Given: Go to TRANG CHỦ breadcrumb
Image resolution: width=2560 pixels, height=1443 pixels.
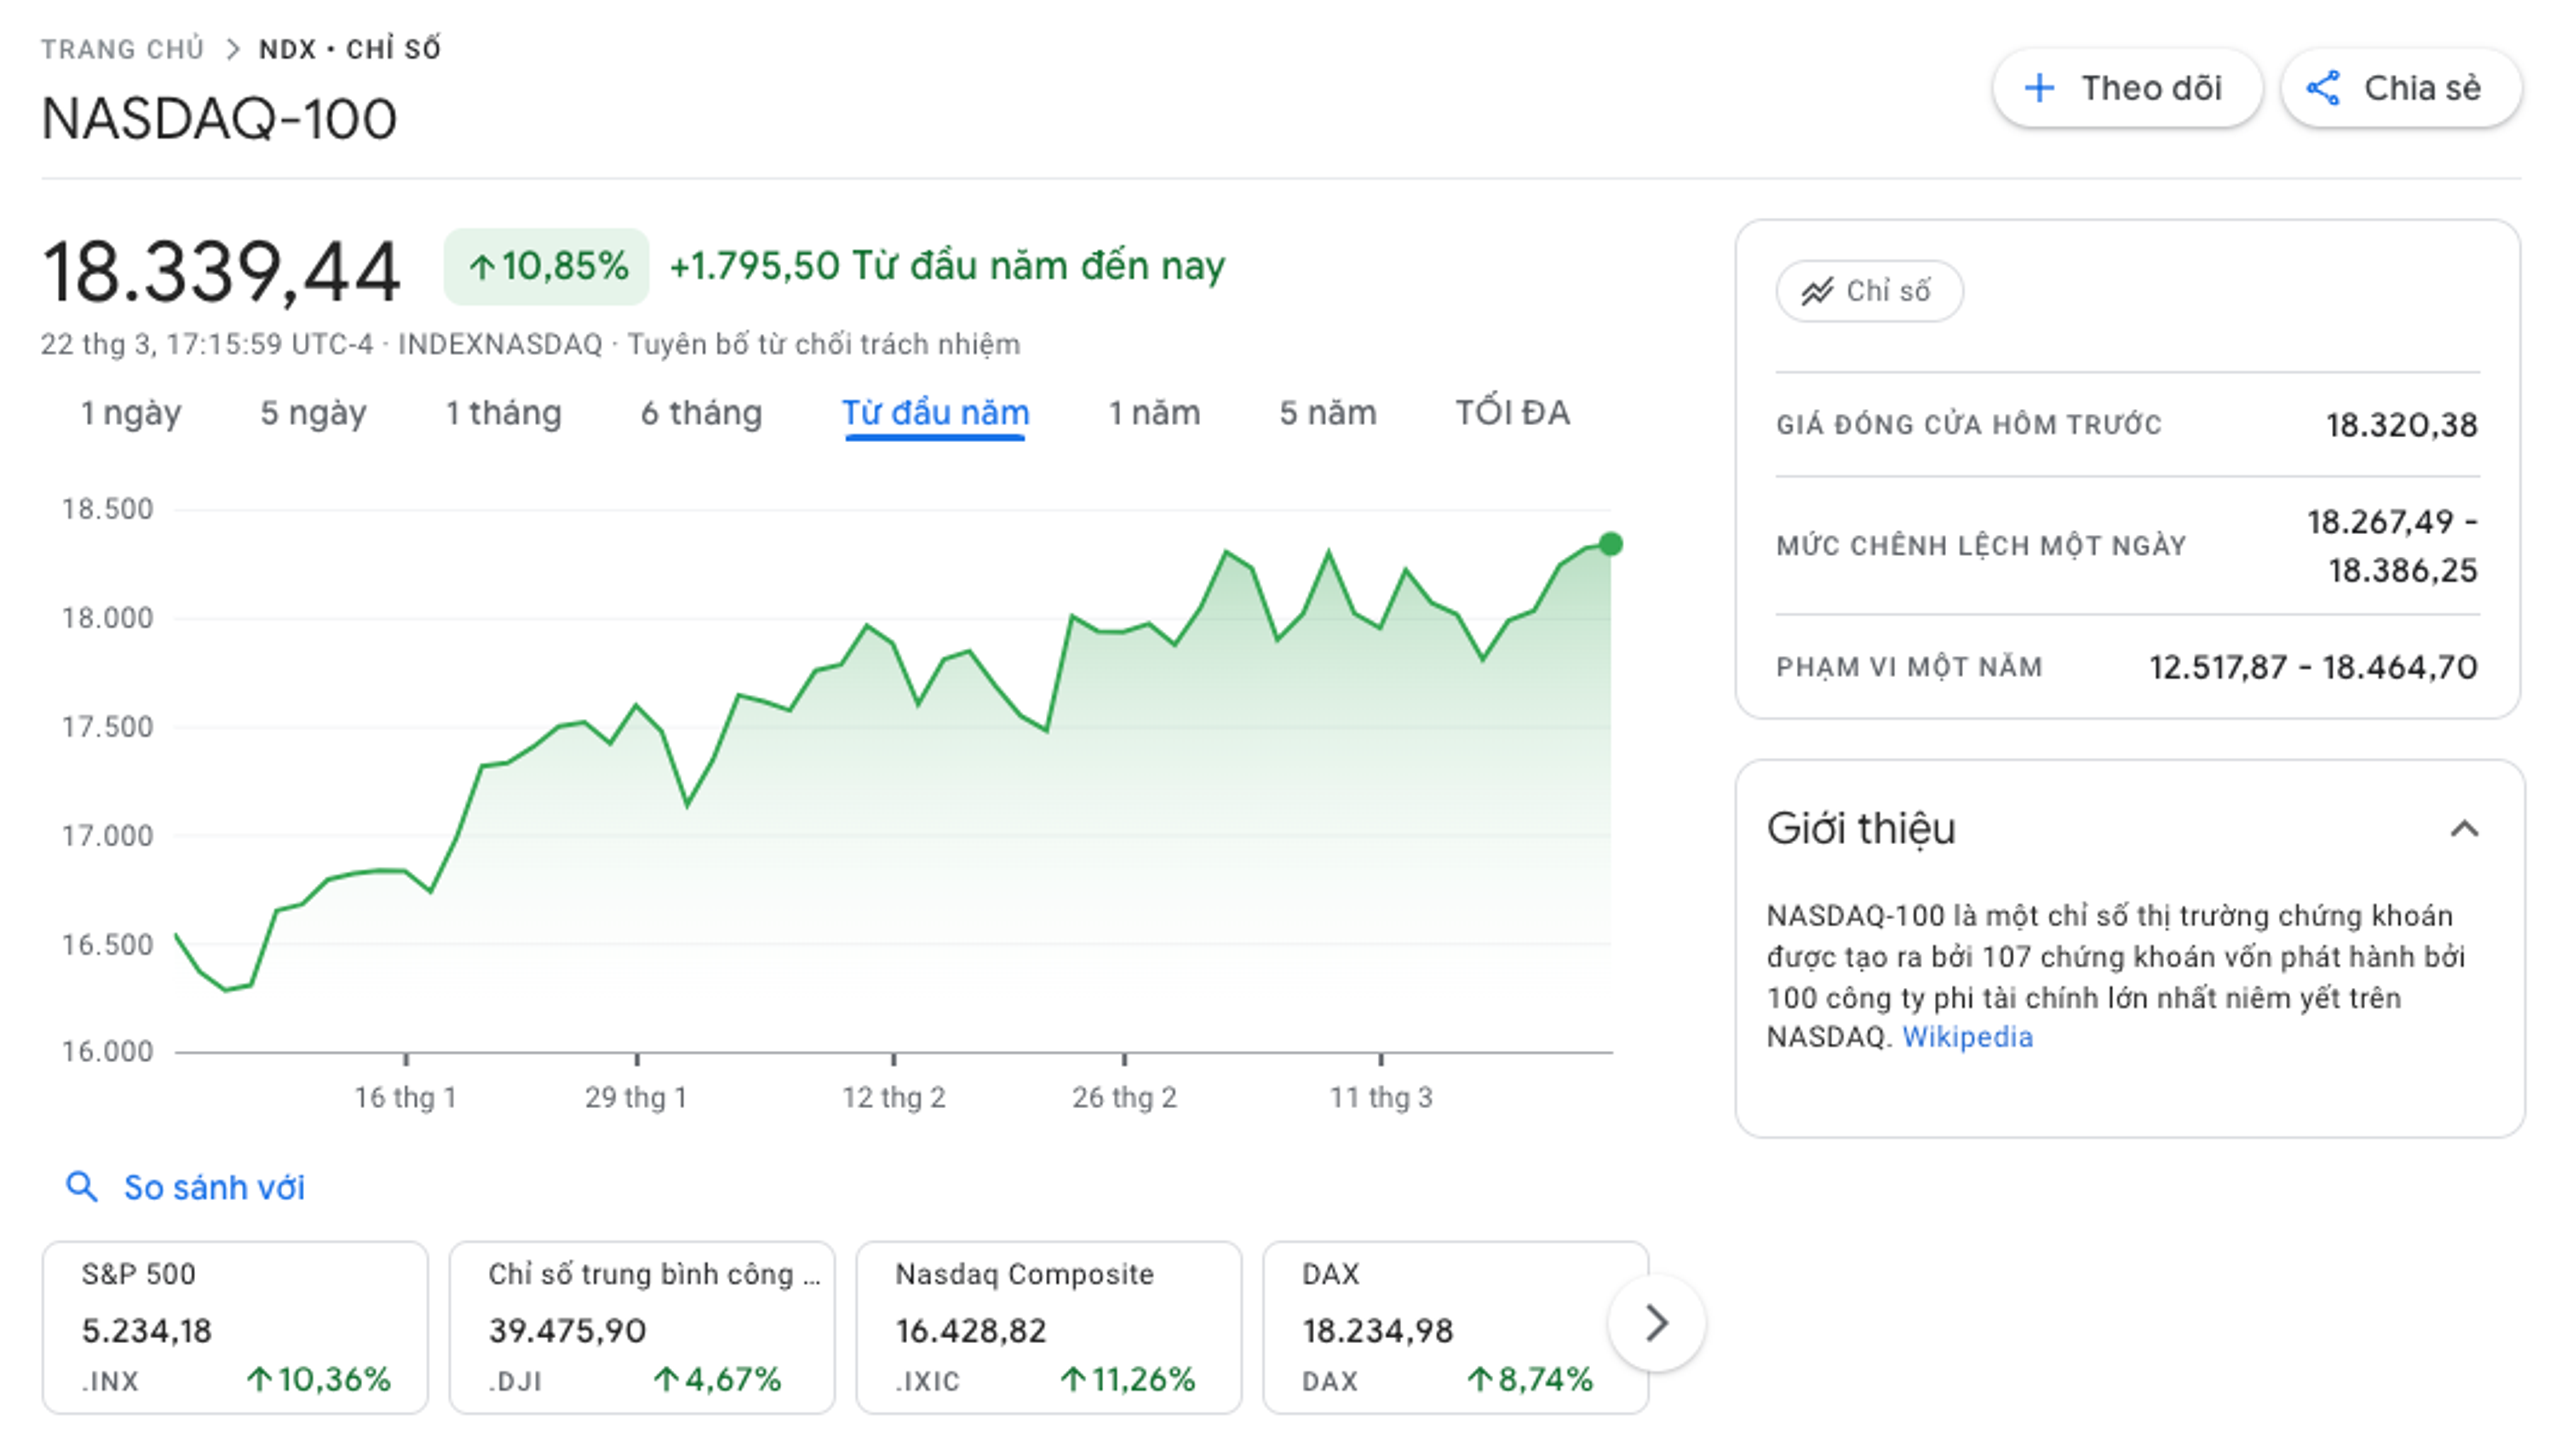Looking at the screenshot, I should point(122,49).
